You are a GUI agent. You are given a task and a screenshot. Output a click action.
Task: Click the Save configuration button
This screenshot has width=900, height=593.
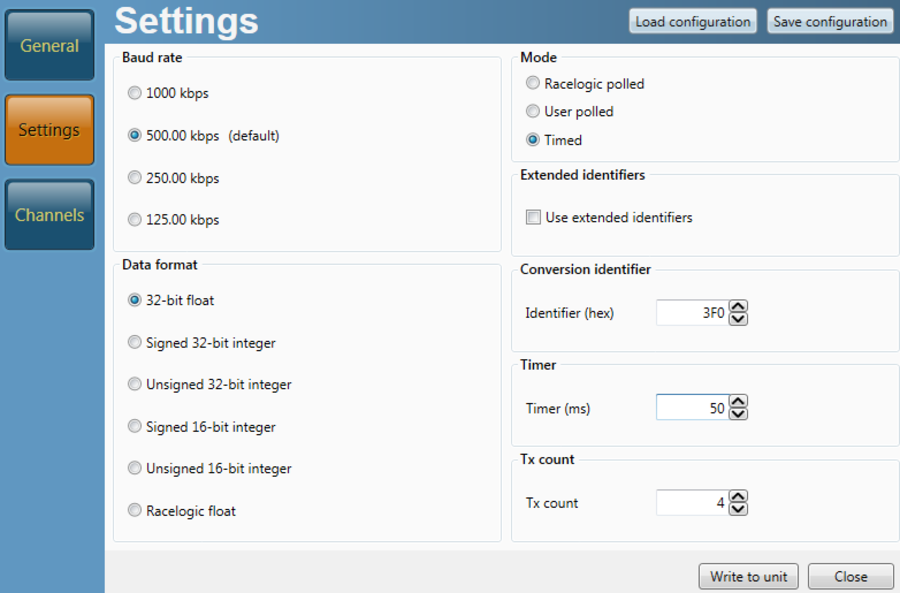(830, 21)
